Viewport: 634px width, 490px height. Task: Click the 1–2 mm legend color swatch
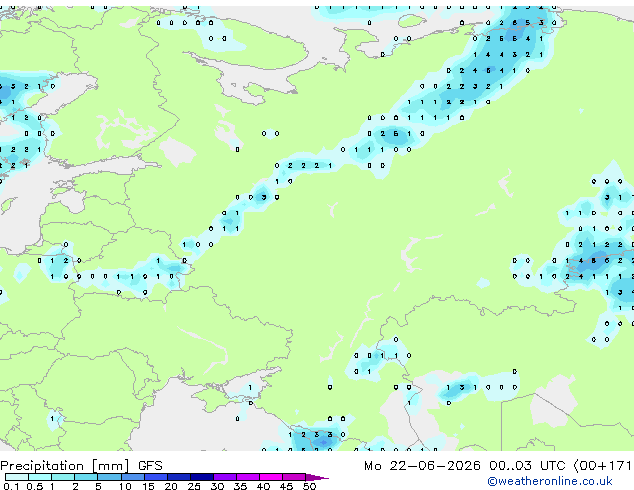pos(63,477)
